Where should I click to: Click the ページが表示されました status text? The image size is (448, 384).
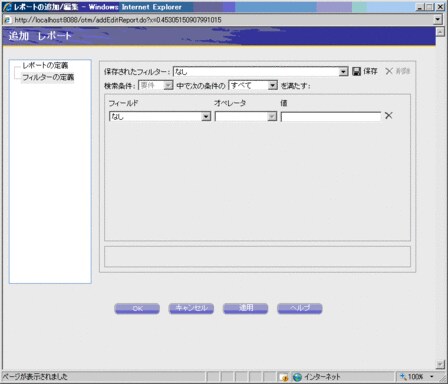(35, 377)
